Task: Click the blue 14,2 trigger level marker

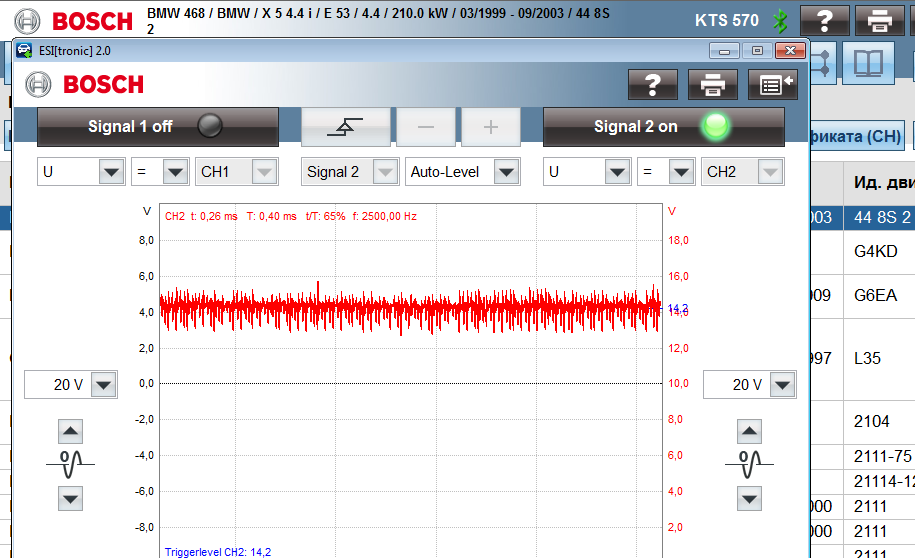Action: coord(677,308)
